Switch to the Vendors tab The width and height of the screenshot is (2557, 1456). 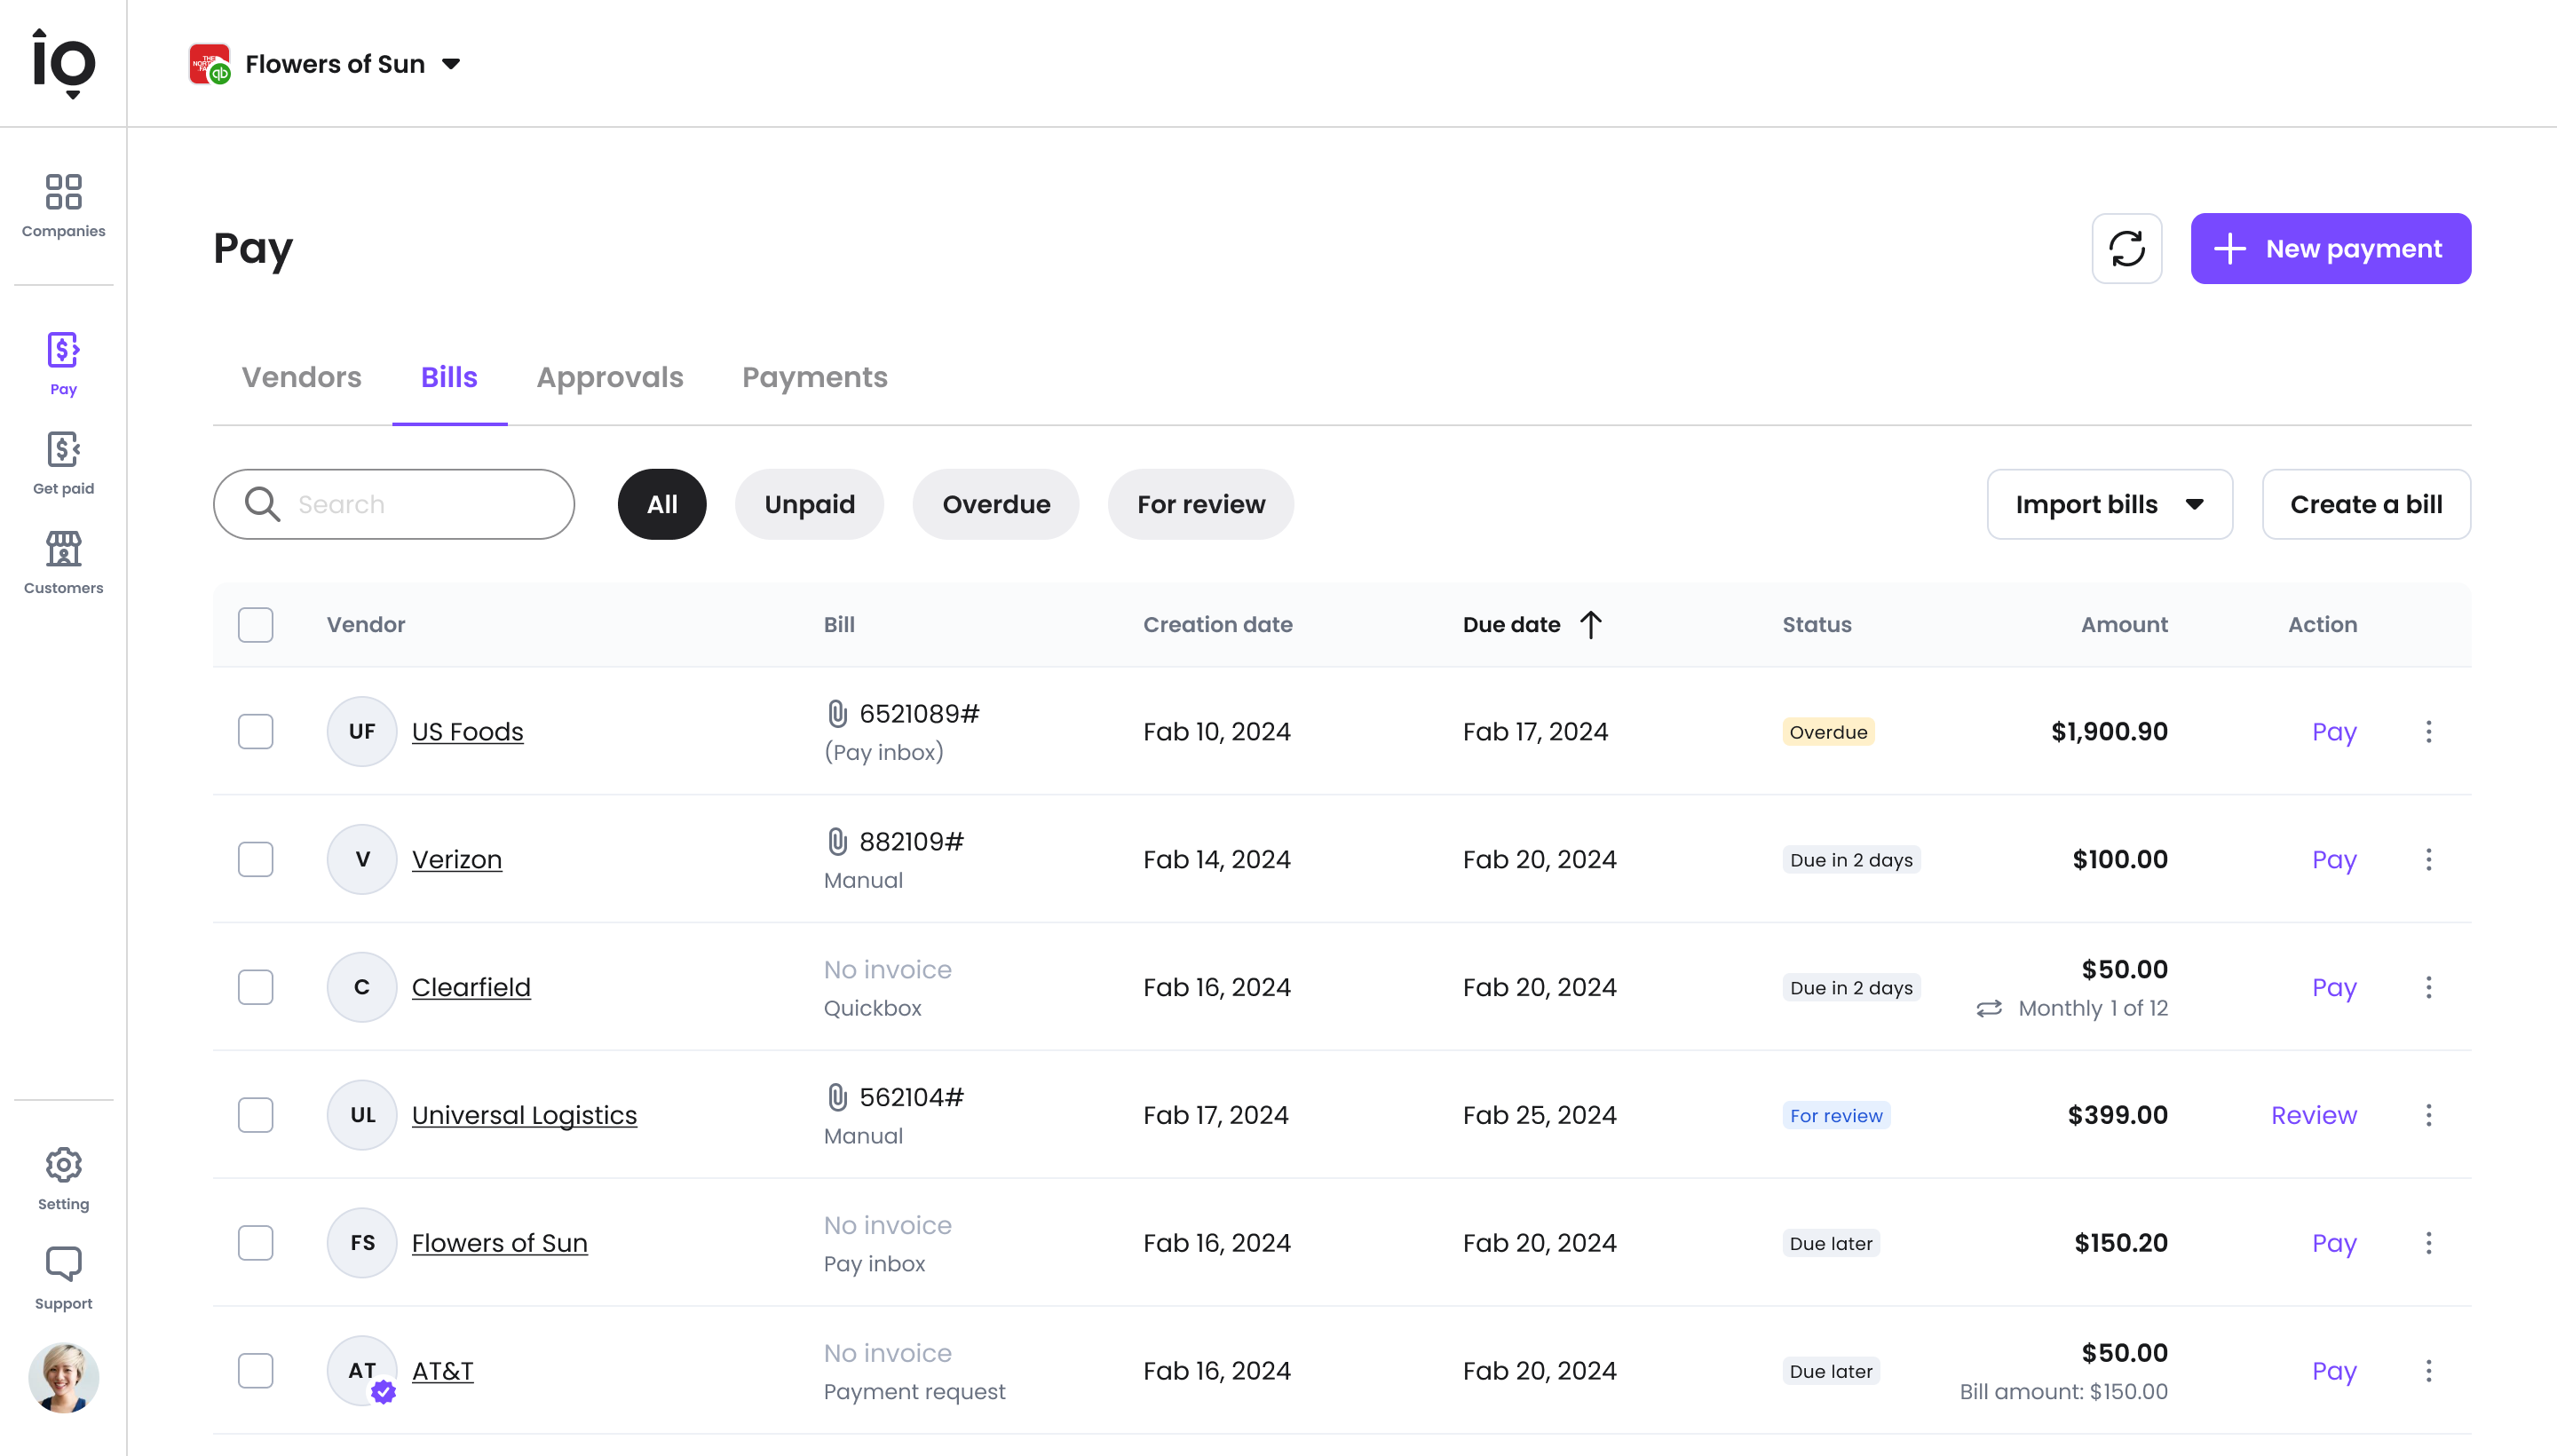tap(302, 378)
